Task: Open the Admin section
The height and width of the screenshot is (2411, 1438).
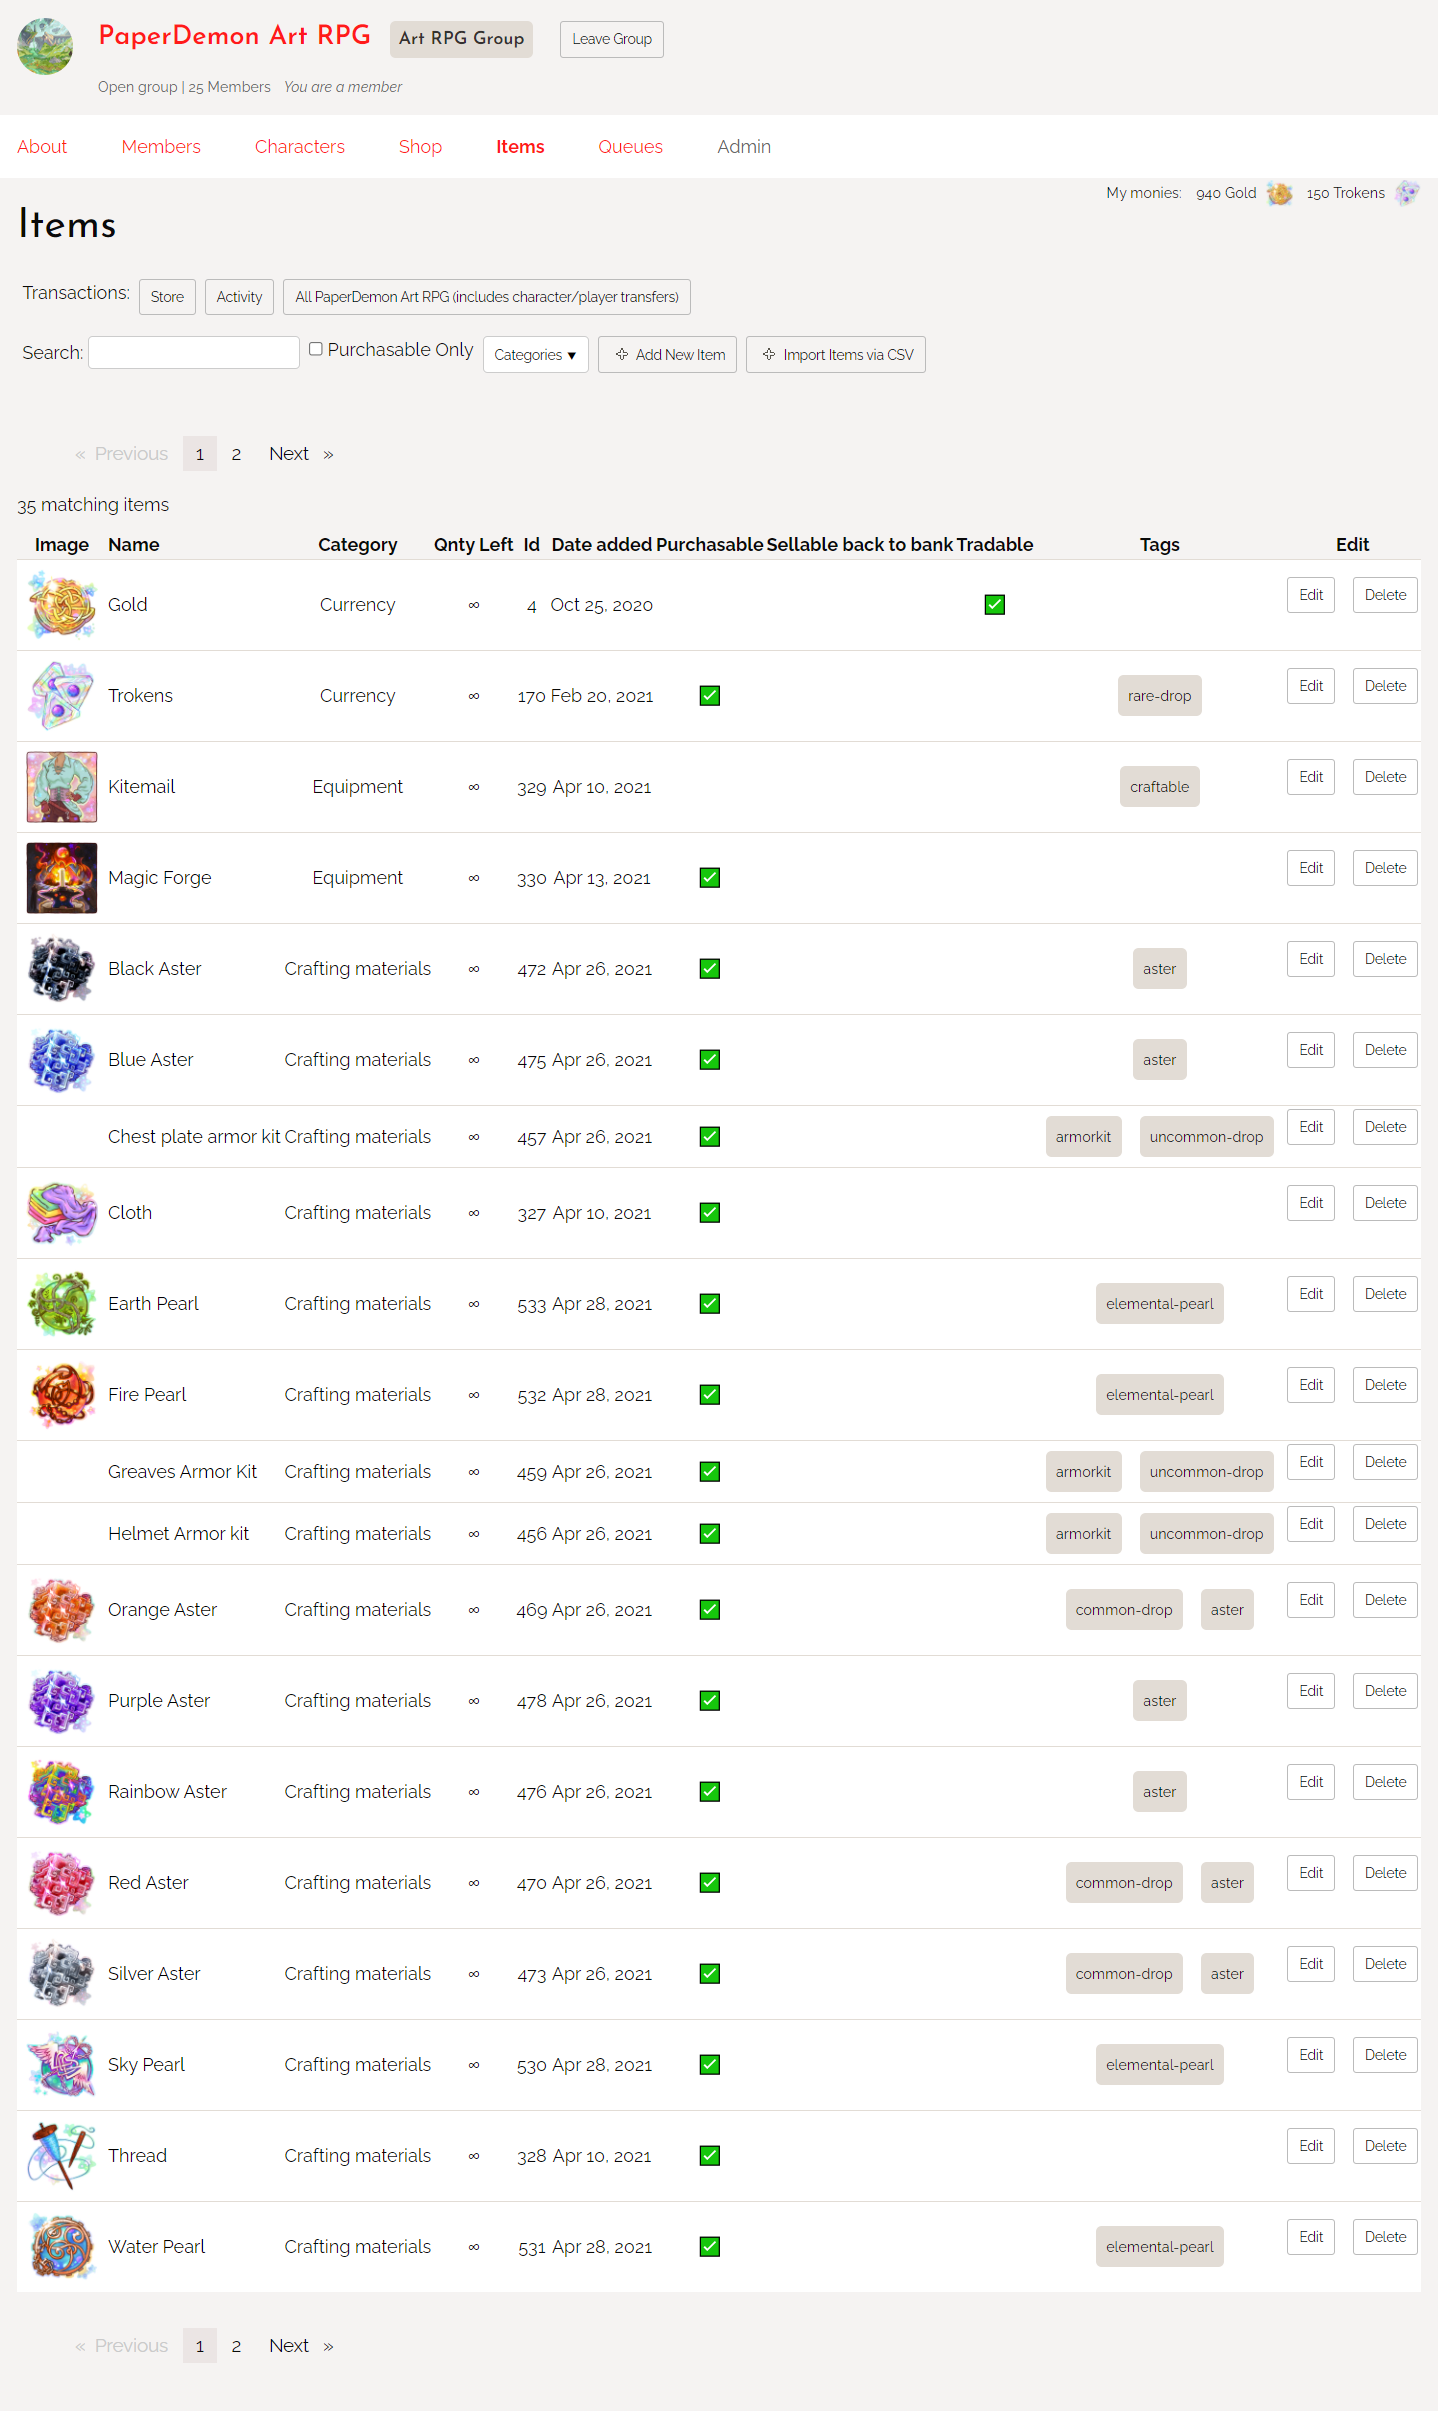Action: (x=743, y=146)
